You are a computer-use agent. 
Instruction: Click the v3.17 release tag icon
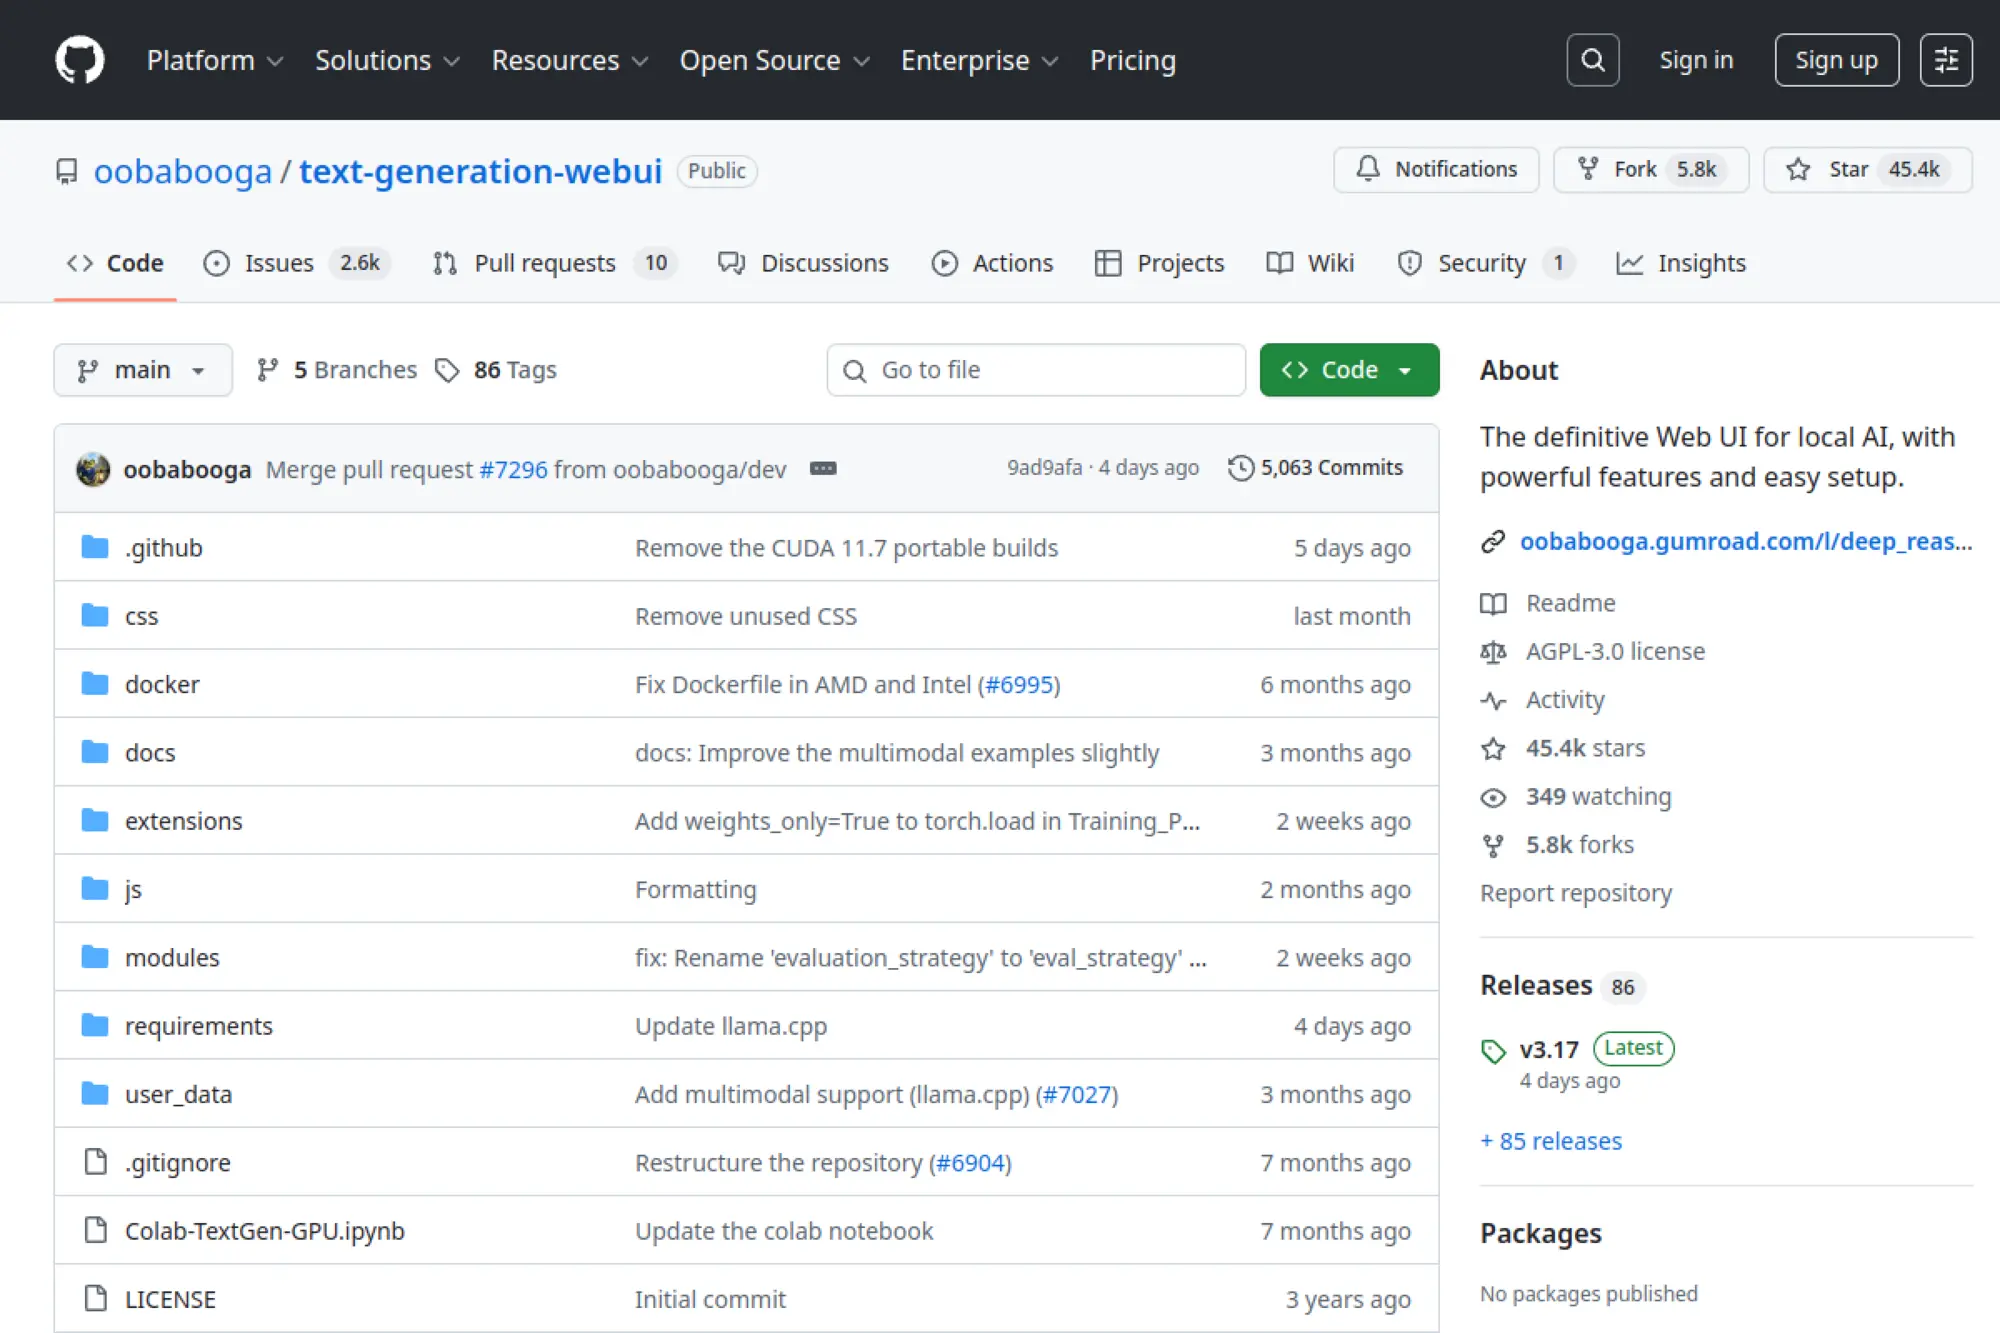[1493, 1051]
